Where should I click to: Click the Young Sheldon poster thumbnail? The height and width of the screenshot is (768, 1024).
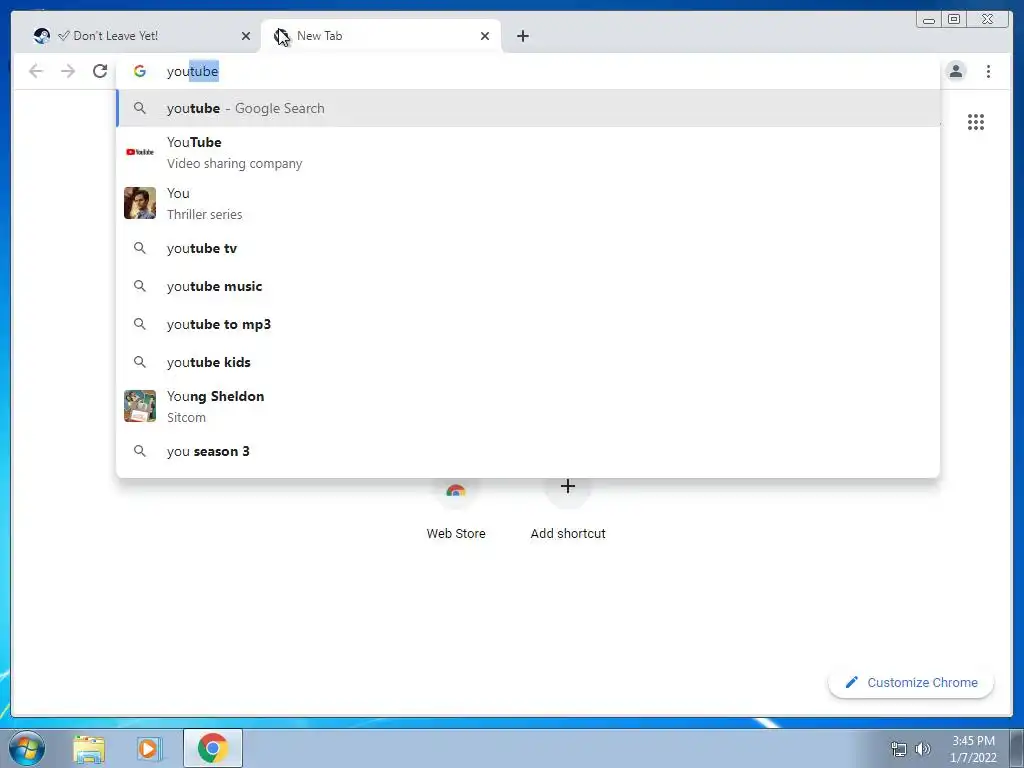(140, 406)
